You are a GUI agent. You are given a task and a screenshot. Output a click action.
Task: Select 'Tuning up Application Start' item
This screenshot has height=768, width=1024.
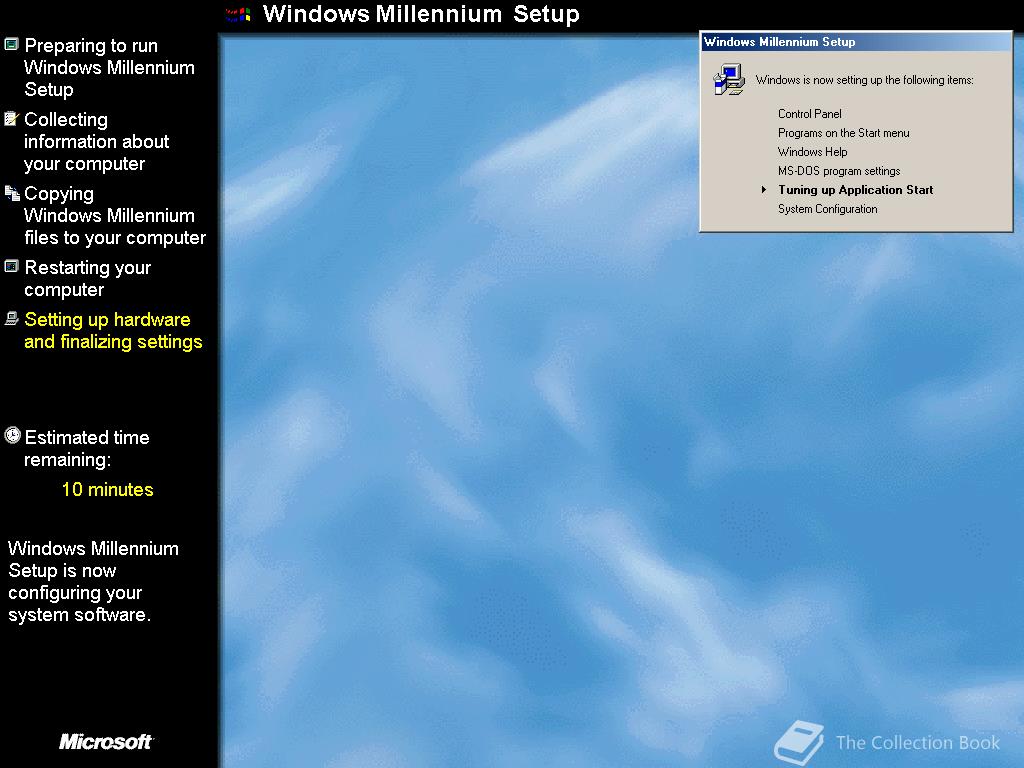[x=856, y=189]
